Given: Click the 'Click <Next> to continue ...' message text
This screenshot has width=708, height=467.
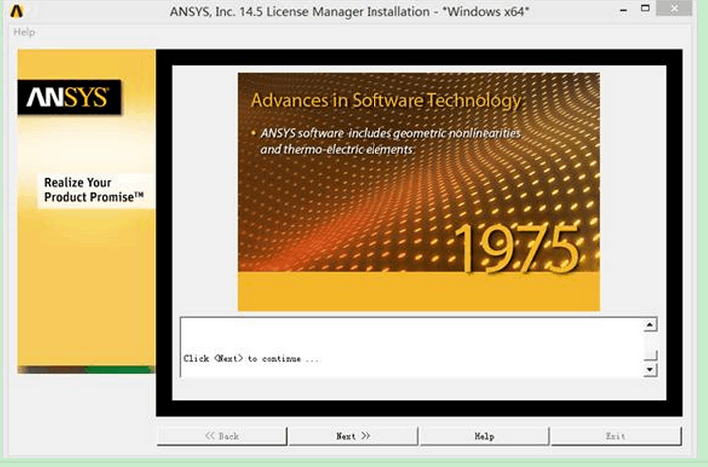Looking at the screenshot, I should [x=251, y=359].
